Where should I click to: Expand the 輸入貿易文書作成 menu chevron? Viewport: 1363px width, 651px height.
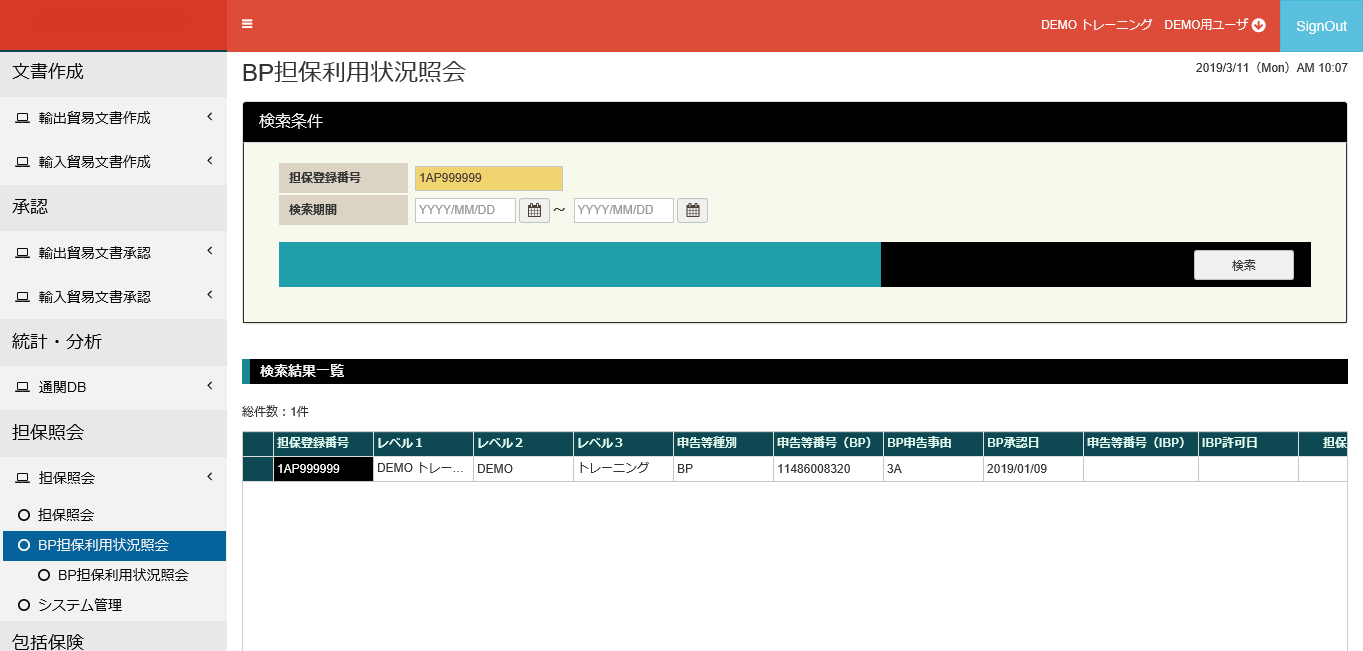click(210, 161)
